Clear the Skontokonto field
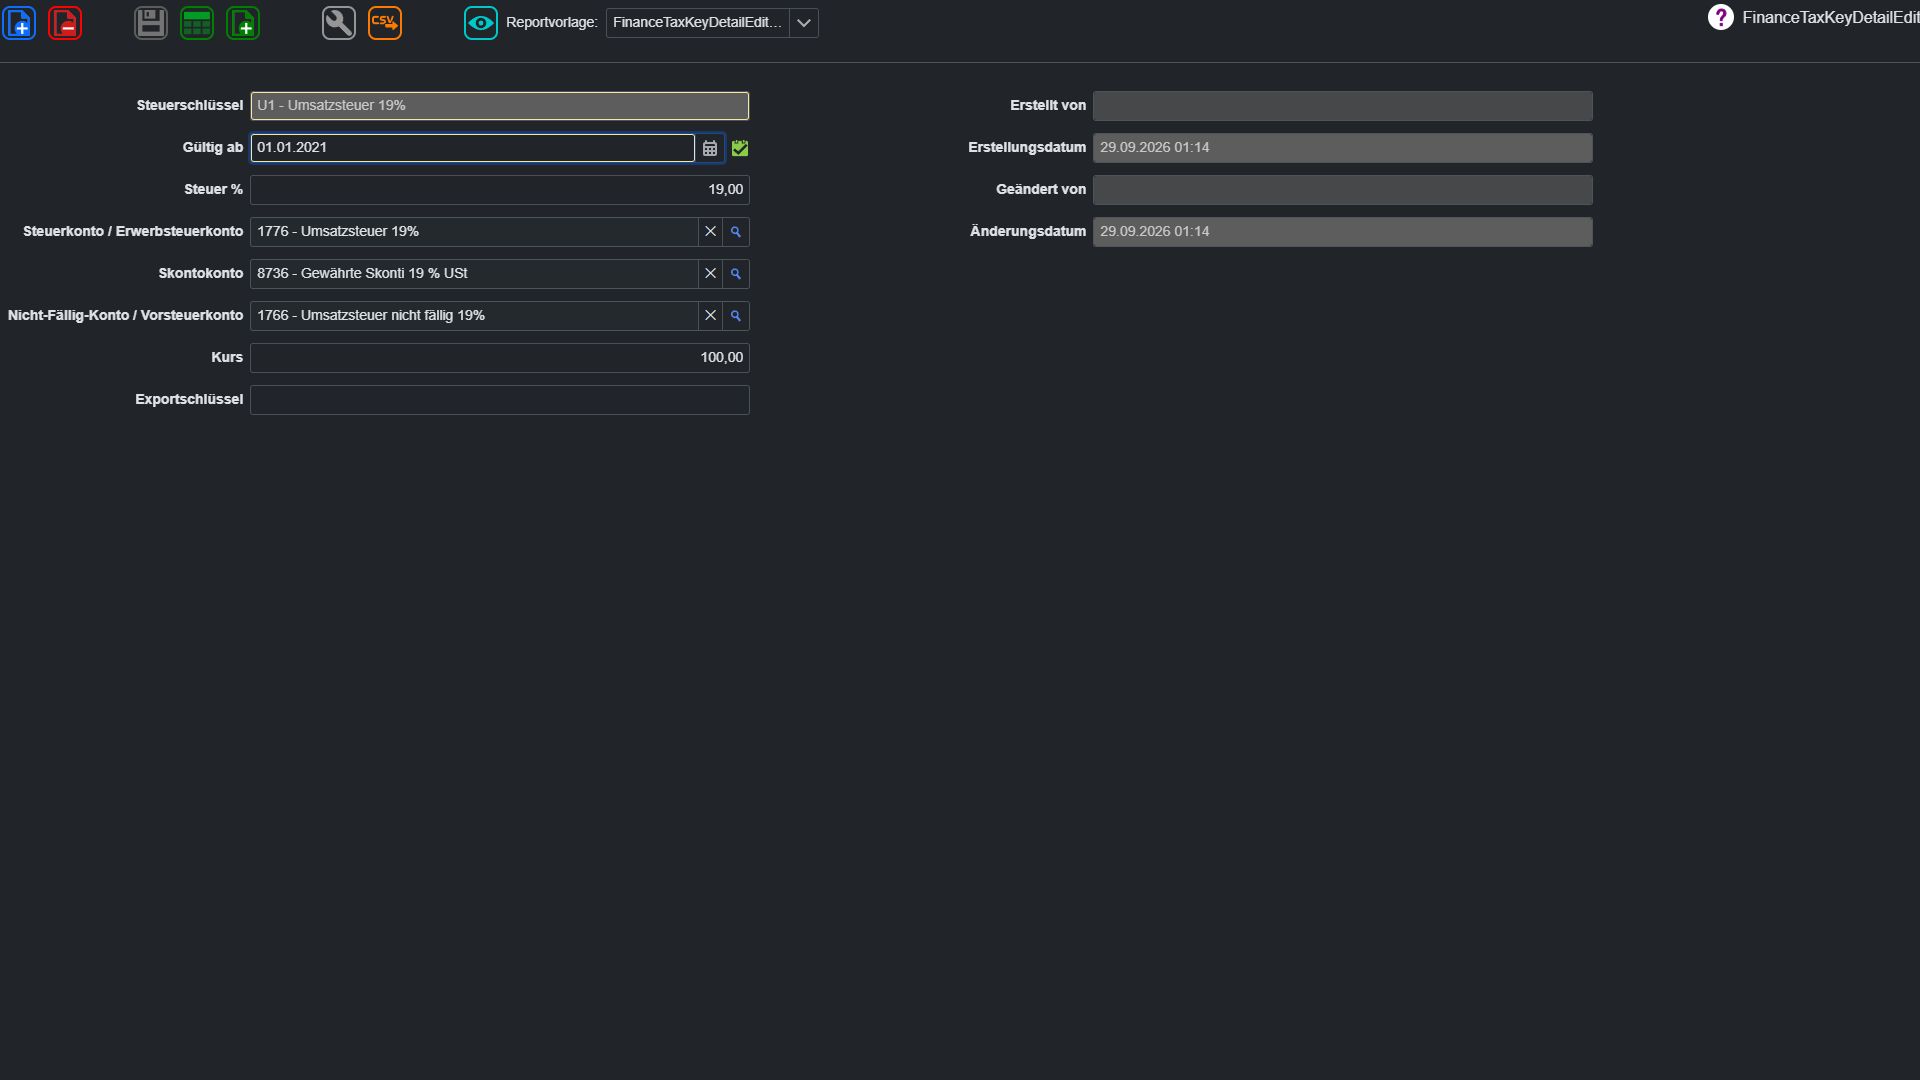This screenshot has height=1080, width=1920. [x=711, y=274]
